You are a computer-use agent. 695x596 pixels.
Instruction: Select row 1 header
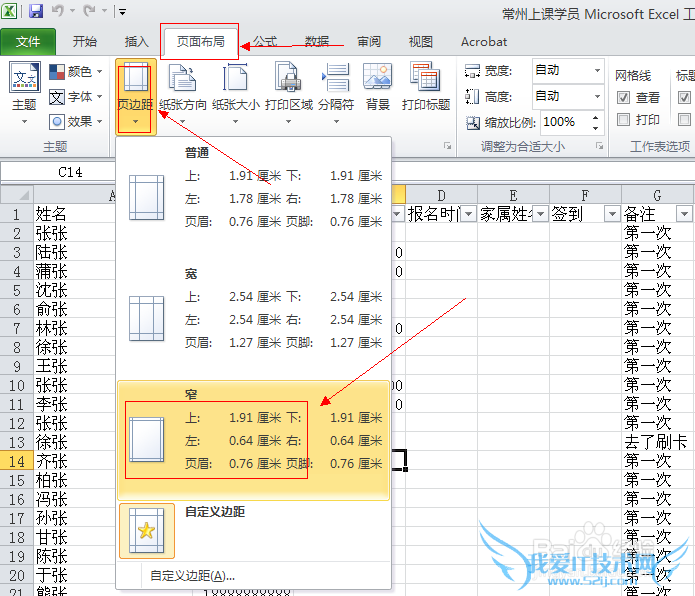(x=17, y=214)
